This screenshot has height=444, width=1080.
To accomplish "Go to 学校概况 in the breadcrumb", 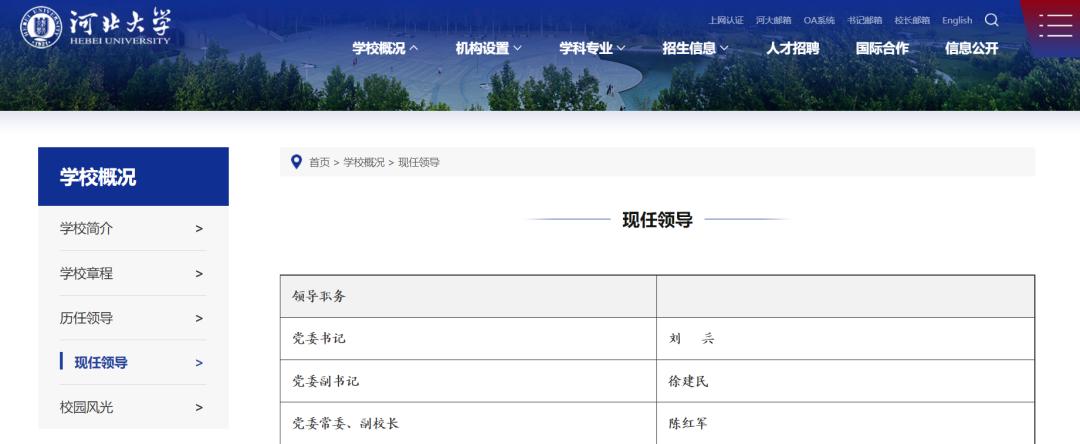I will click(364, 162).
